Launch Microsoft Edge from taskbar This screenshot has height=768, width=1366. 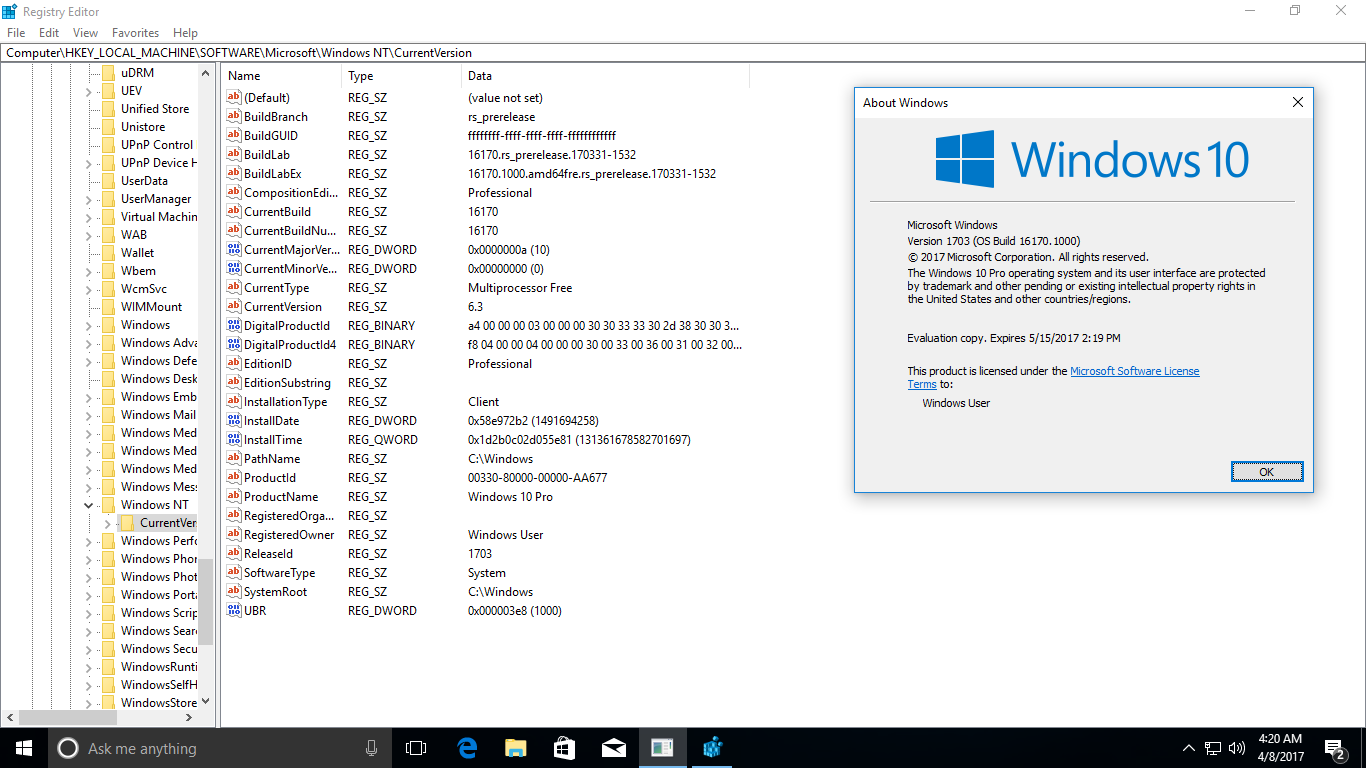click(467, 748)
